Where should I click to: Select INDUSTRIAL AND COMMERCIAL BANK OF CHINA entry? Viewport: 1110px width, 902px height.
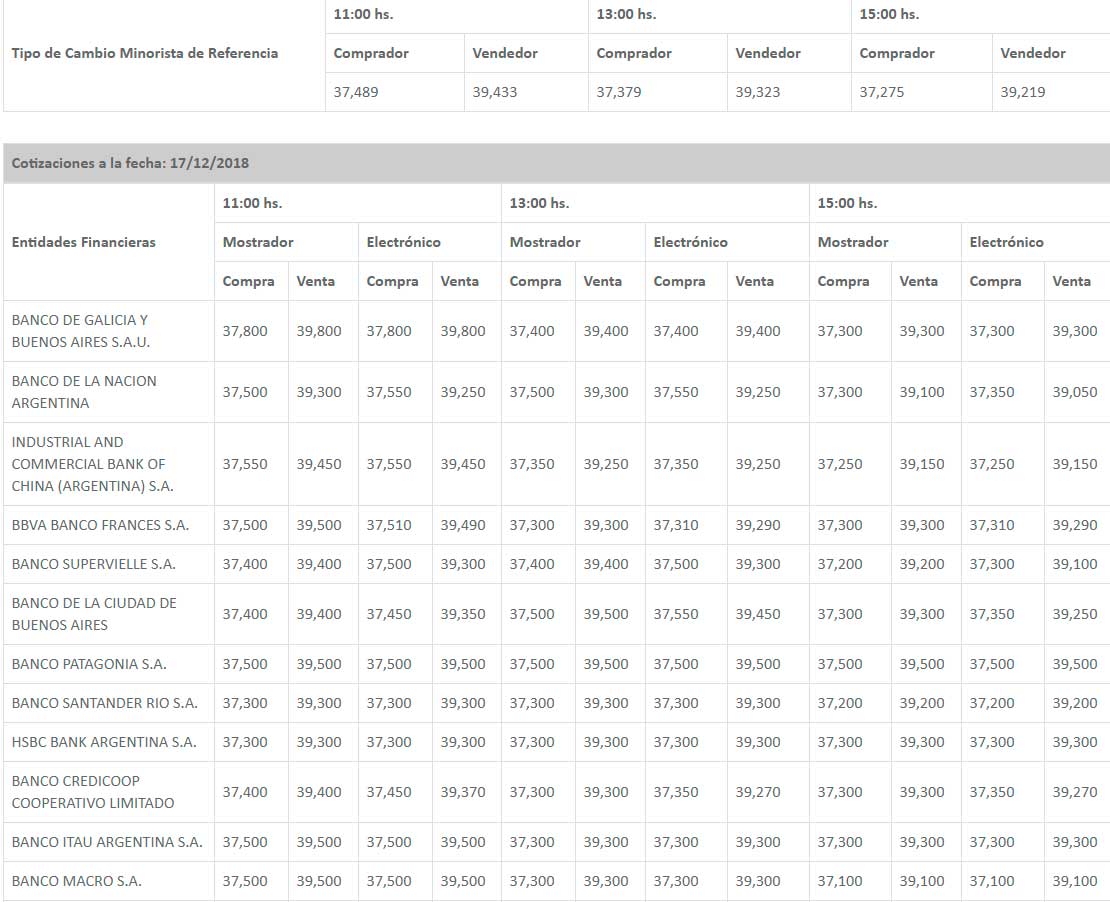pos(93,464)
